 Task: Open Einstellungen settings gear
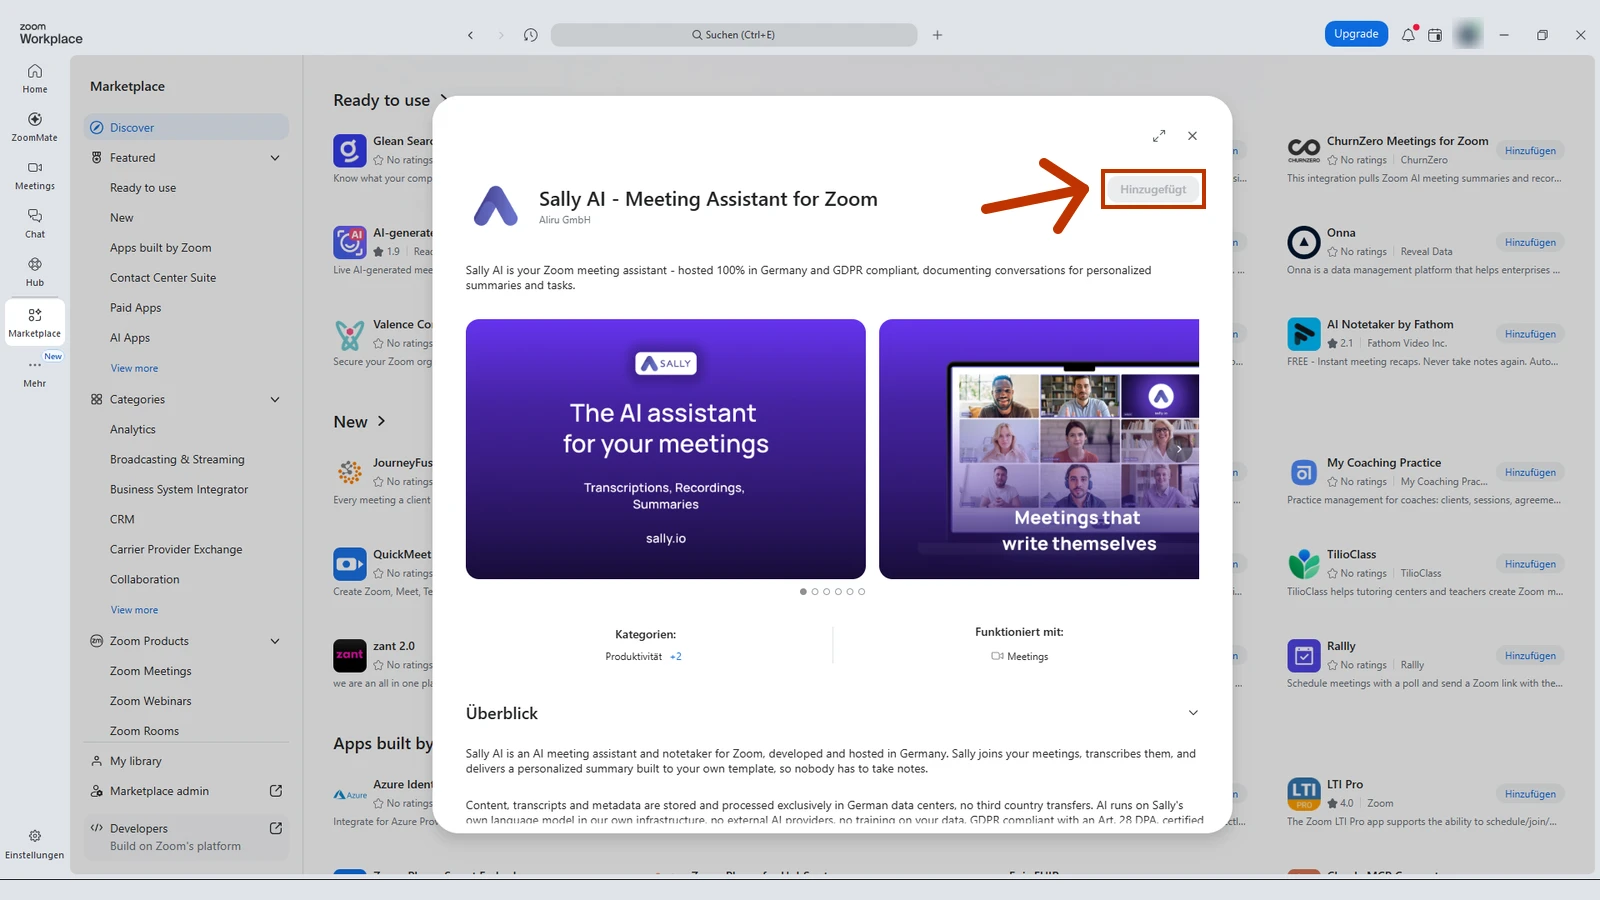35,844
